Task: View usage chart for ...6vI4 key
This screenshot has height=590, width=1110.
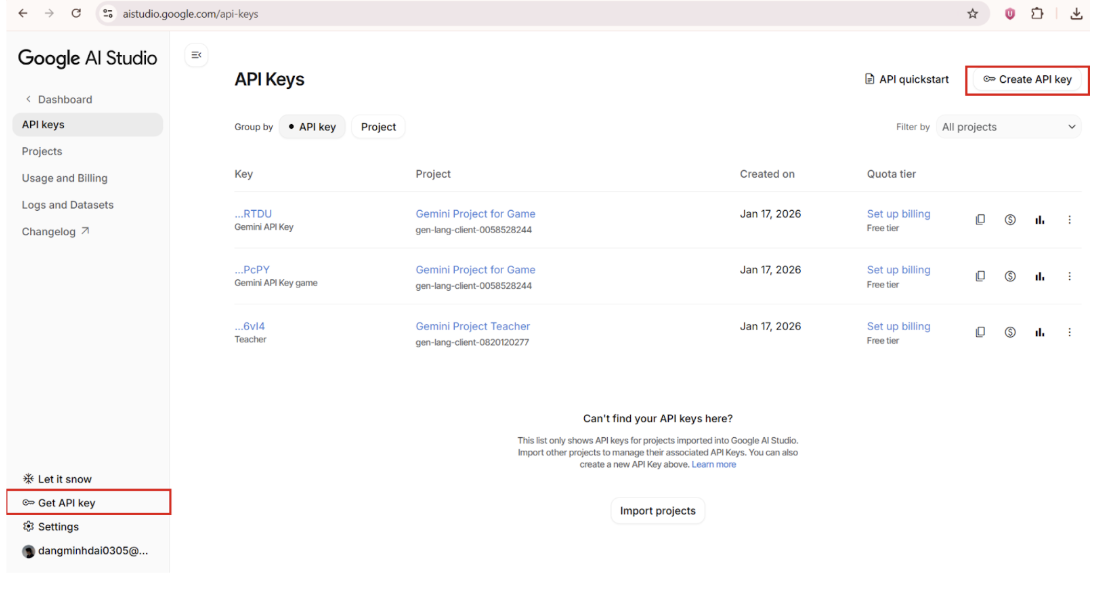Action: pyautogui.click(x=1040, y=333)
